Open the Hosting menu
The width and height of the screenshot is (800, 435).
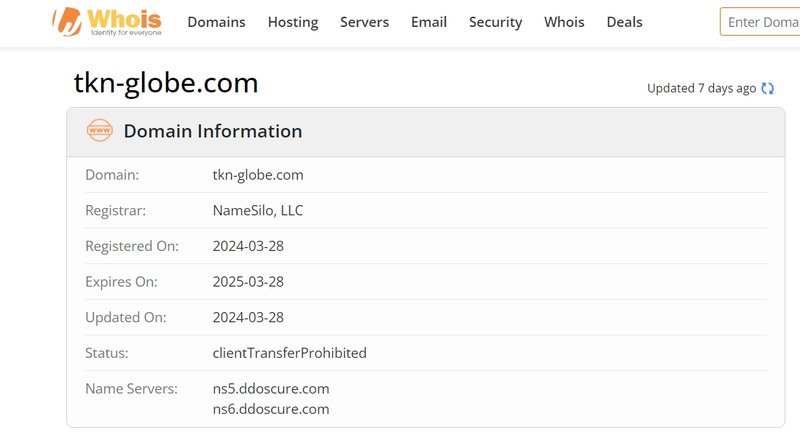(293, 22)
